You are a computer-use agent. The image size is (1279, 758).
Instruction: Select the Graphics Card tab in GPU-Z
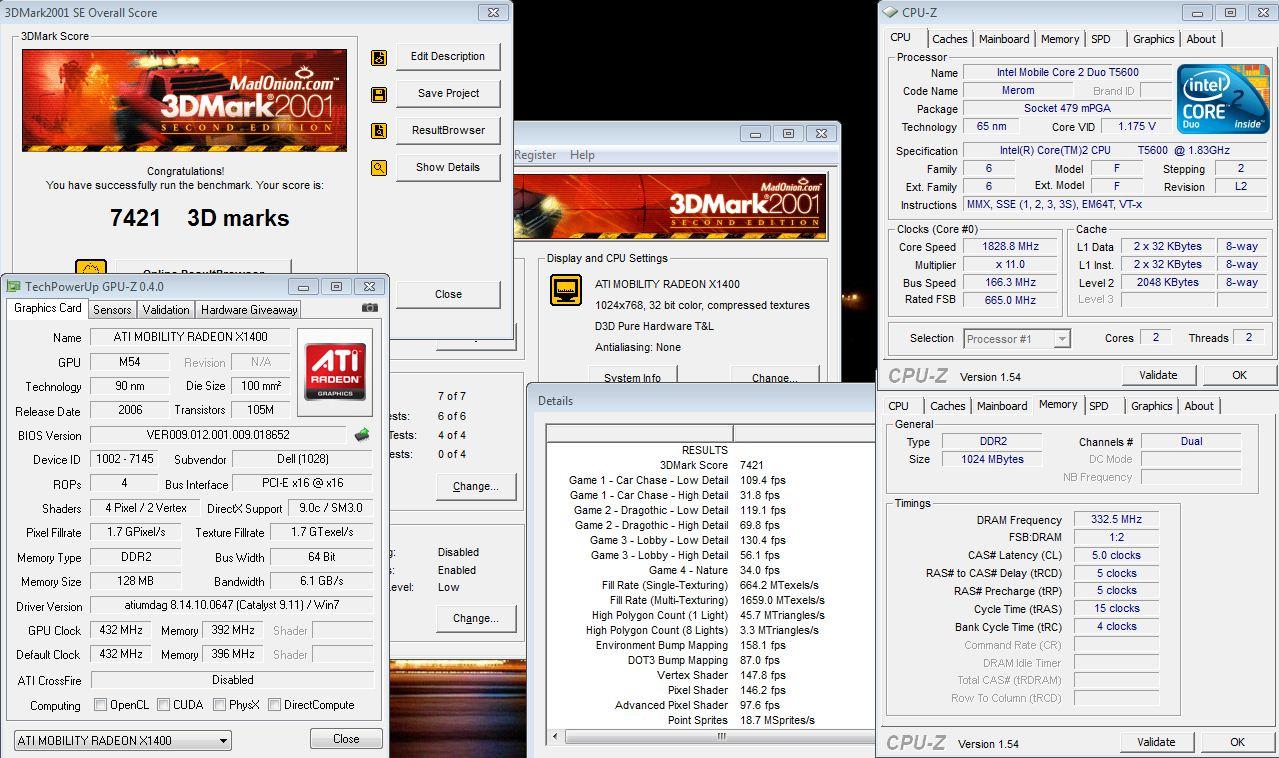47,308
